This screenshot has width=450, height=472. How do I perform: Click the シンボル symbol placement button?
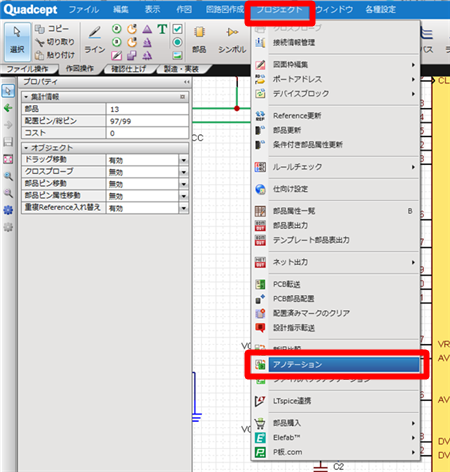[x=232, y=41]
